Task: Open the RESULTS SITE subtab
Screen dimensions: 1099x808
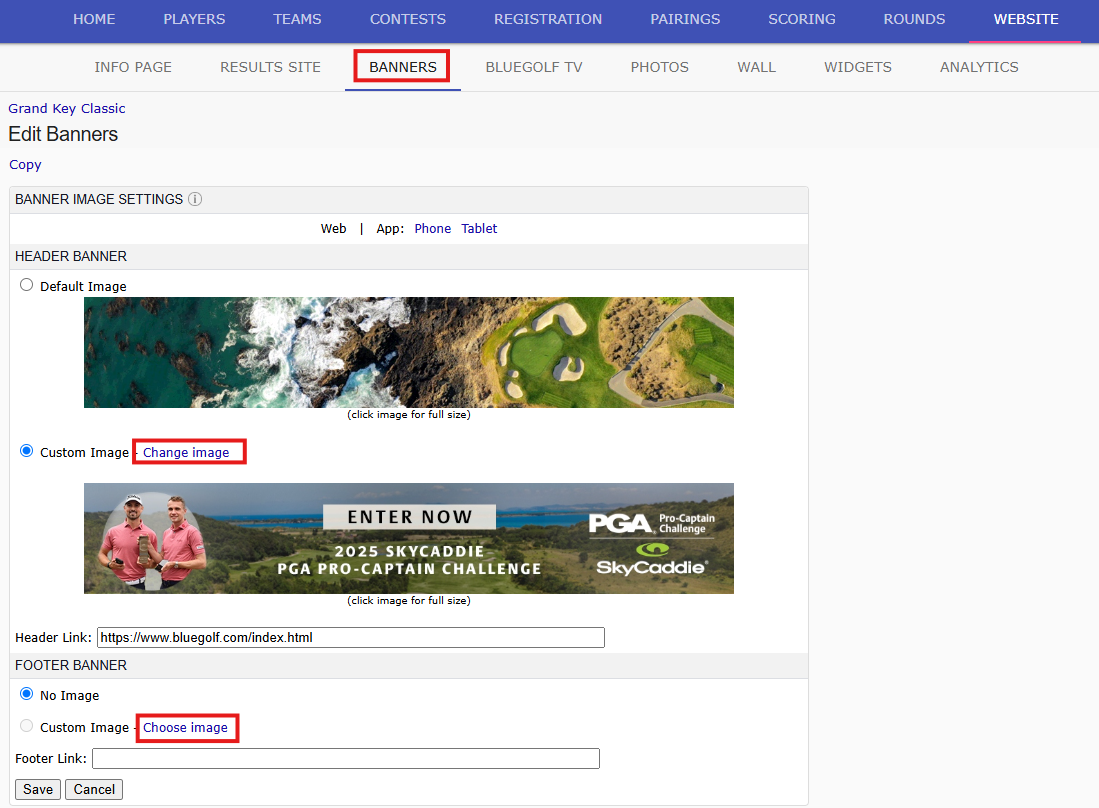Action: [271, 67]
